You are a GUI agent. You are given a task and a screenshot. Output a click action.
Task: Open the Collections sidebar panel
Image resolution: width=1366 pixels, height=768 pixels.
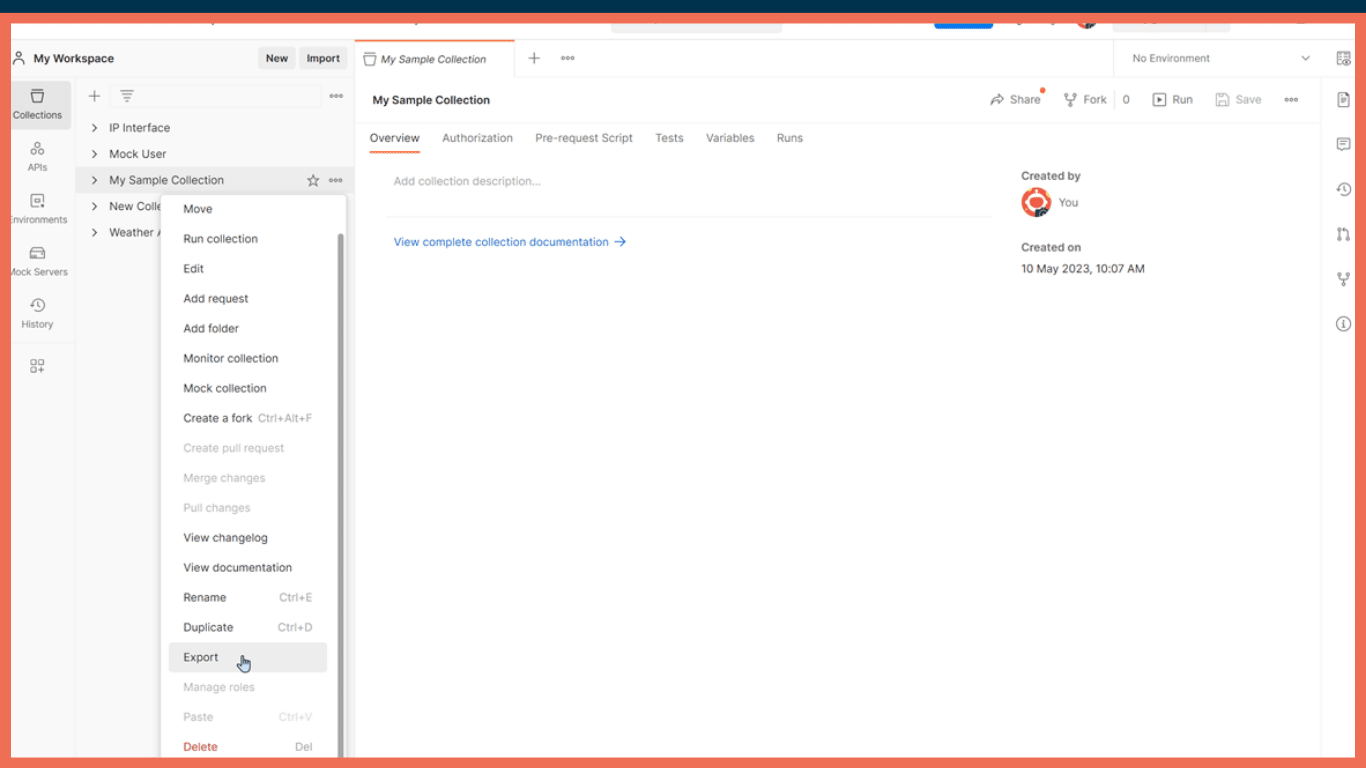click(37, 104)
